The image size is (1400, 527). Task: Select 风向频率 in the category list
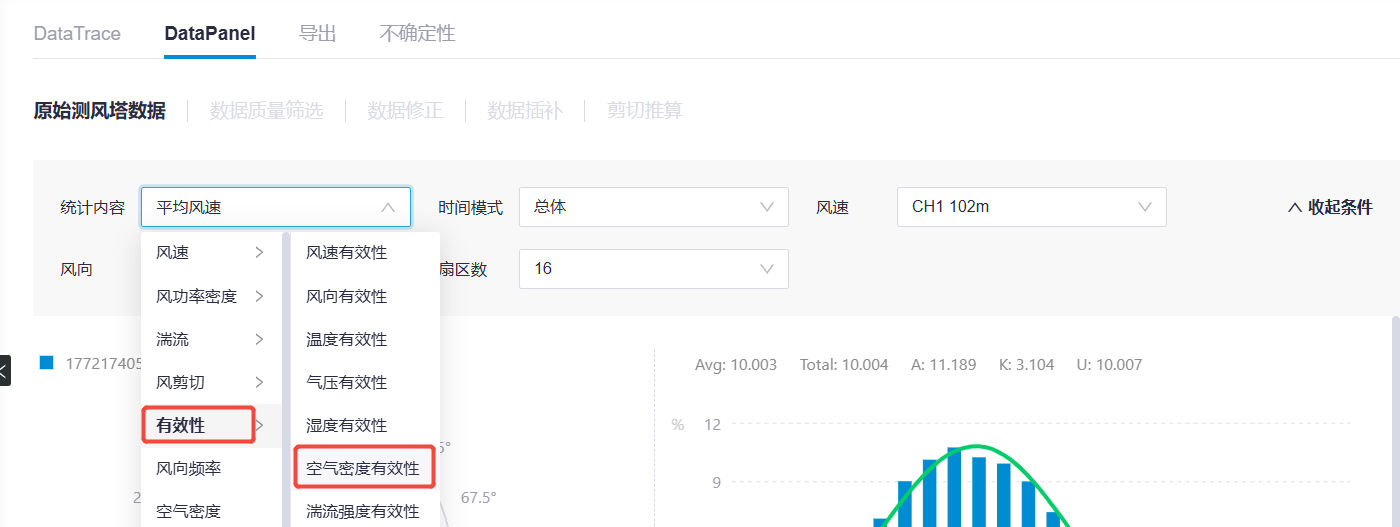pyautogui.click(x=188, y=468)
